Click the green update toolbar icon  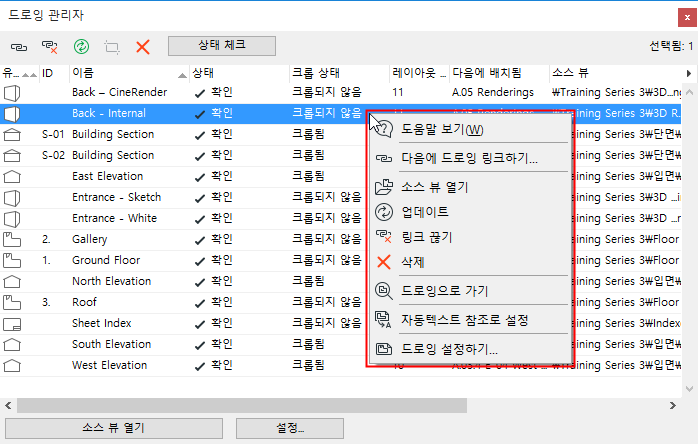[81, 46]
